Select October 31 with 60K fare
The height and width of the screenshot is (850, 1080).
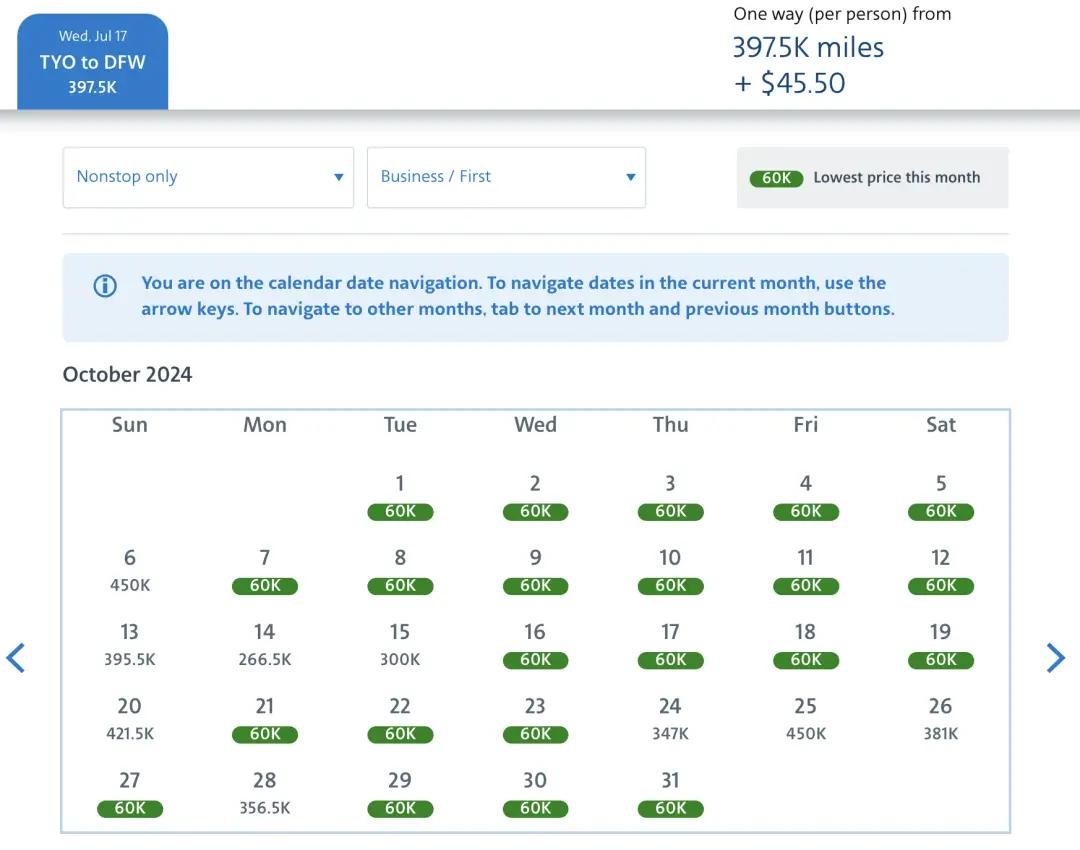pyautogui.click(x=670, y=793)
